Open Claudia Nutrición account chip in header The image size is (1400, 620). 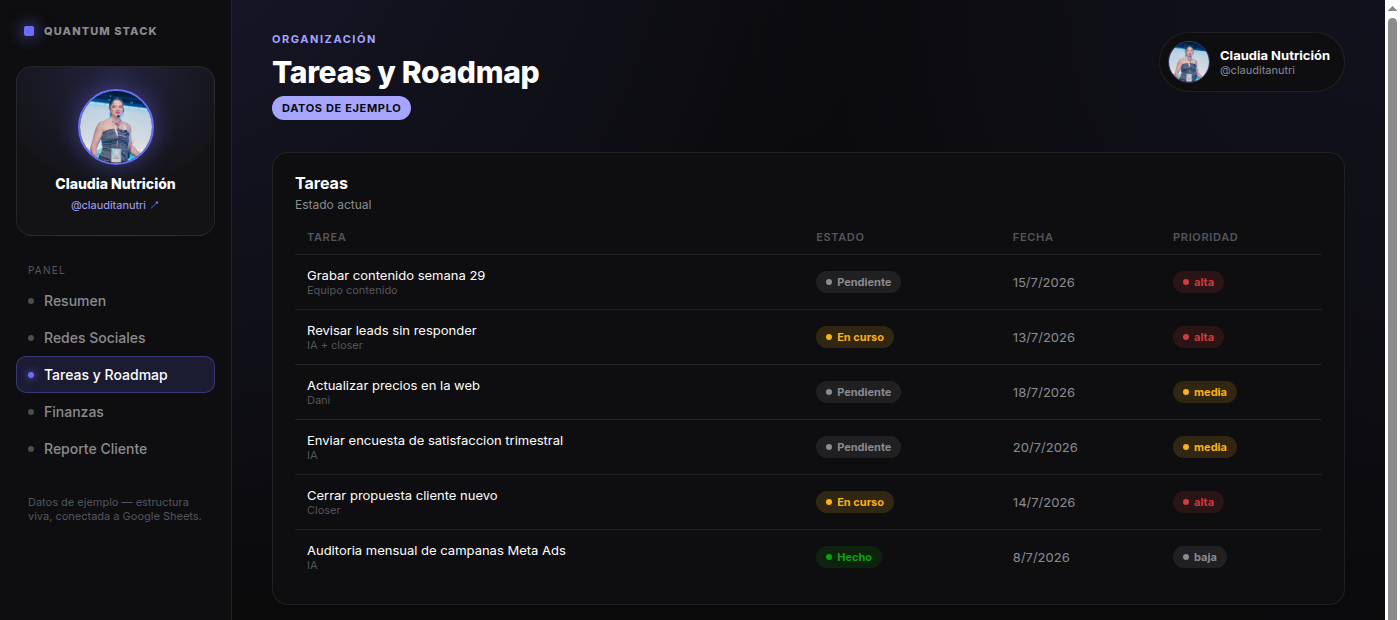(1252, 62)
